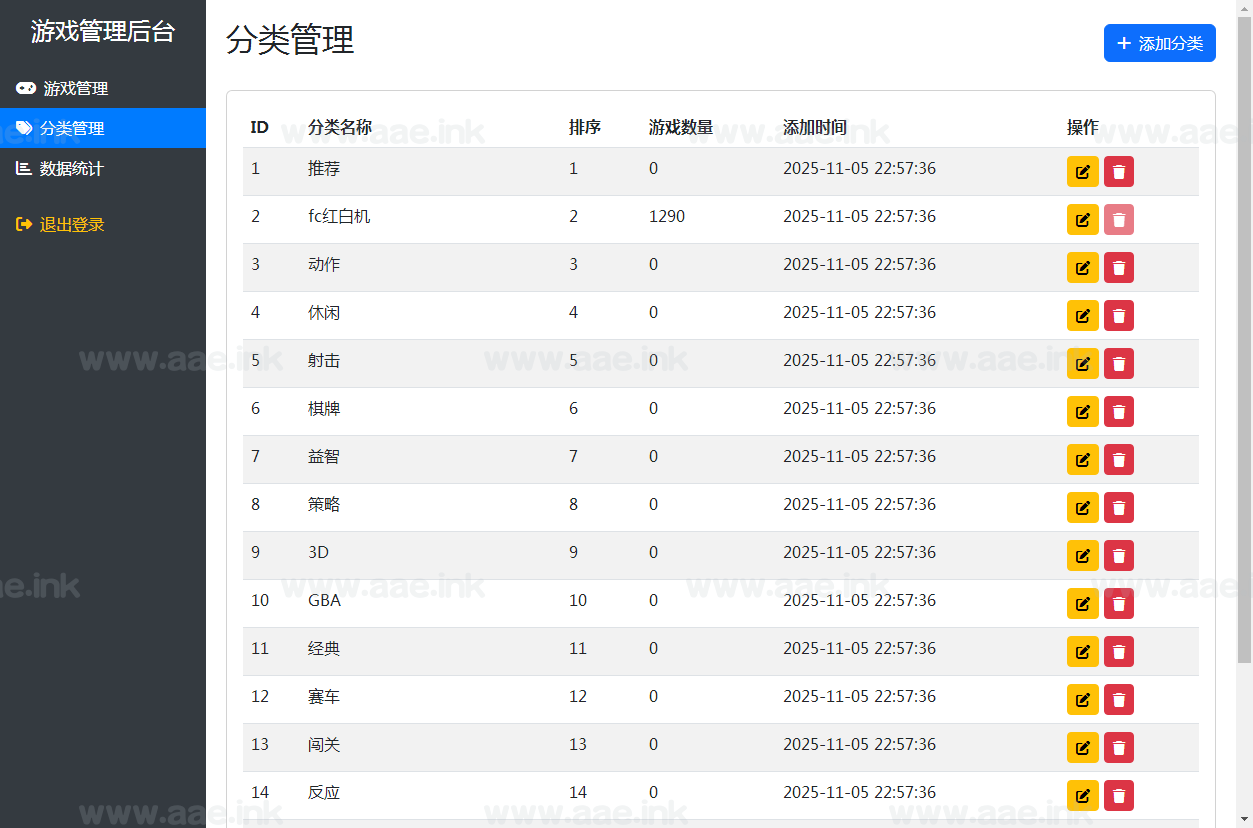Screen dimensions: 1253x828
Task: Delete the 闯关 category
Action: 1118,747
